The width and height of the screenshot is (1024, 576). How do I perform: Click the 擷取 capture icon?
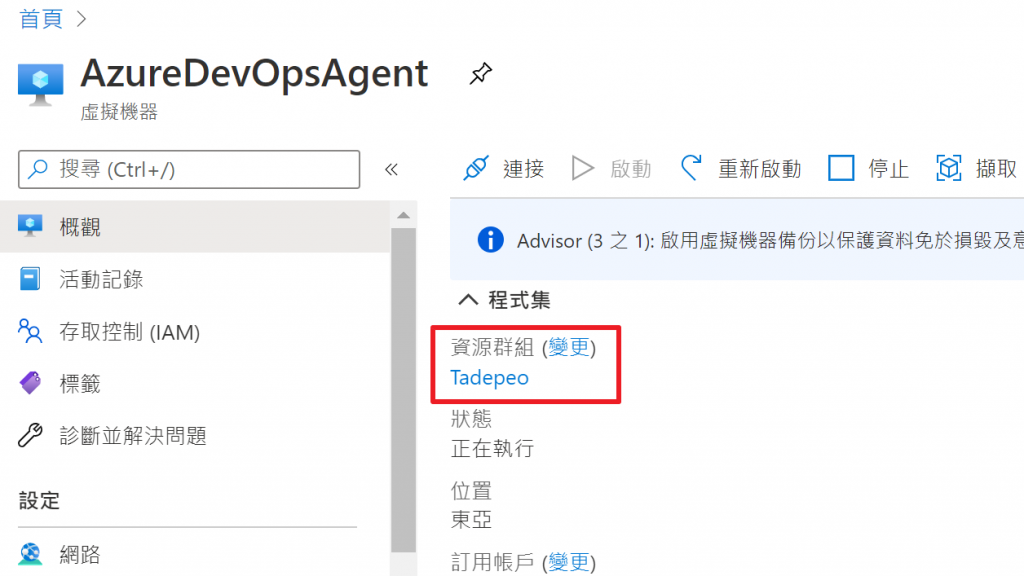pyautogui.click(x=949, y=168)
